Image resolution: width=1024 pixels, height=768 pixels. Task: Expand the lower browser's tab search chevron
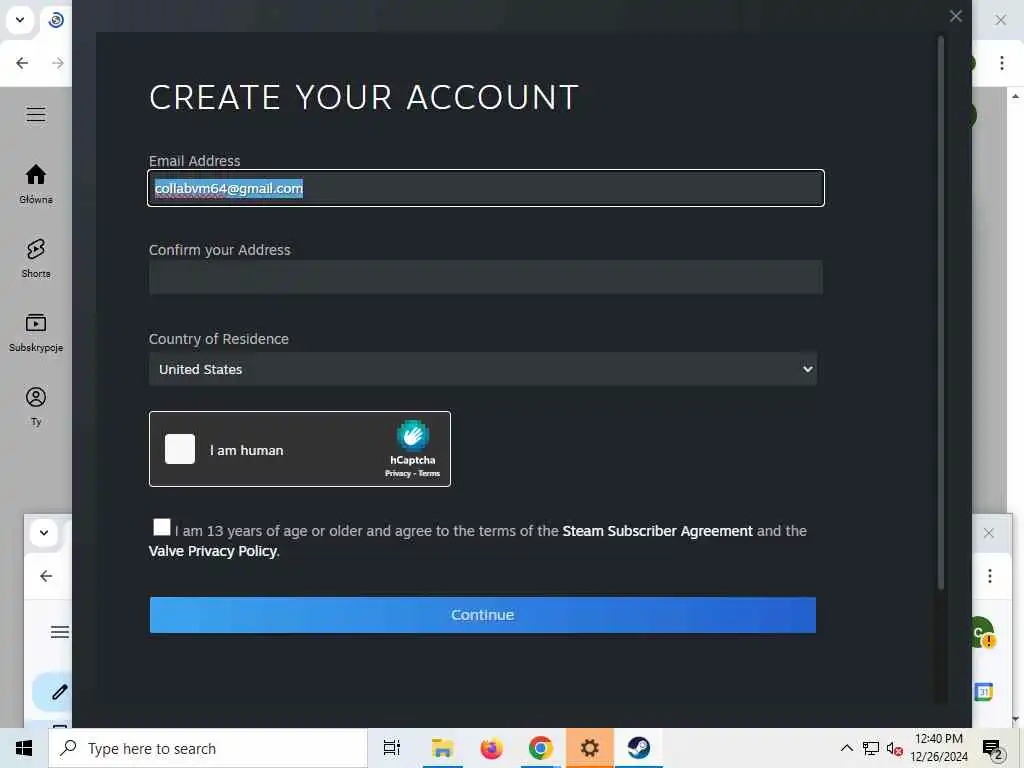coord(44,532)
